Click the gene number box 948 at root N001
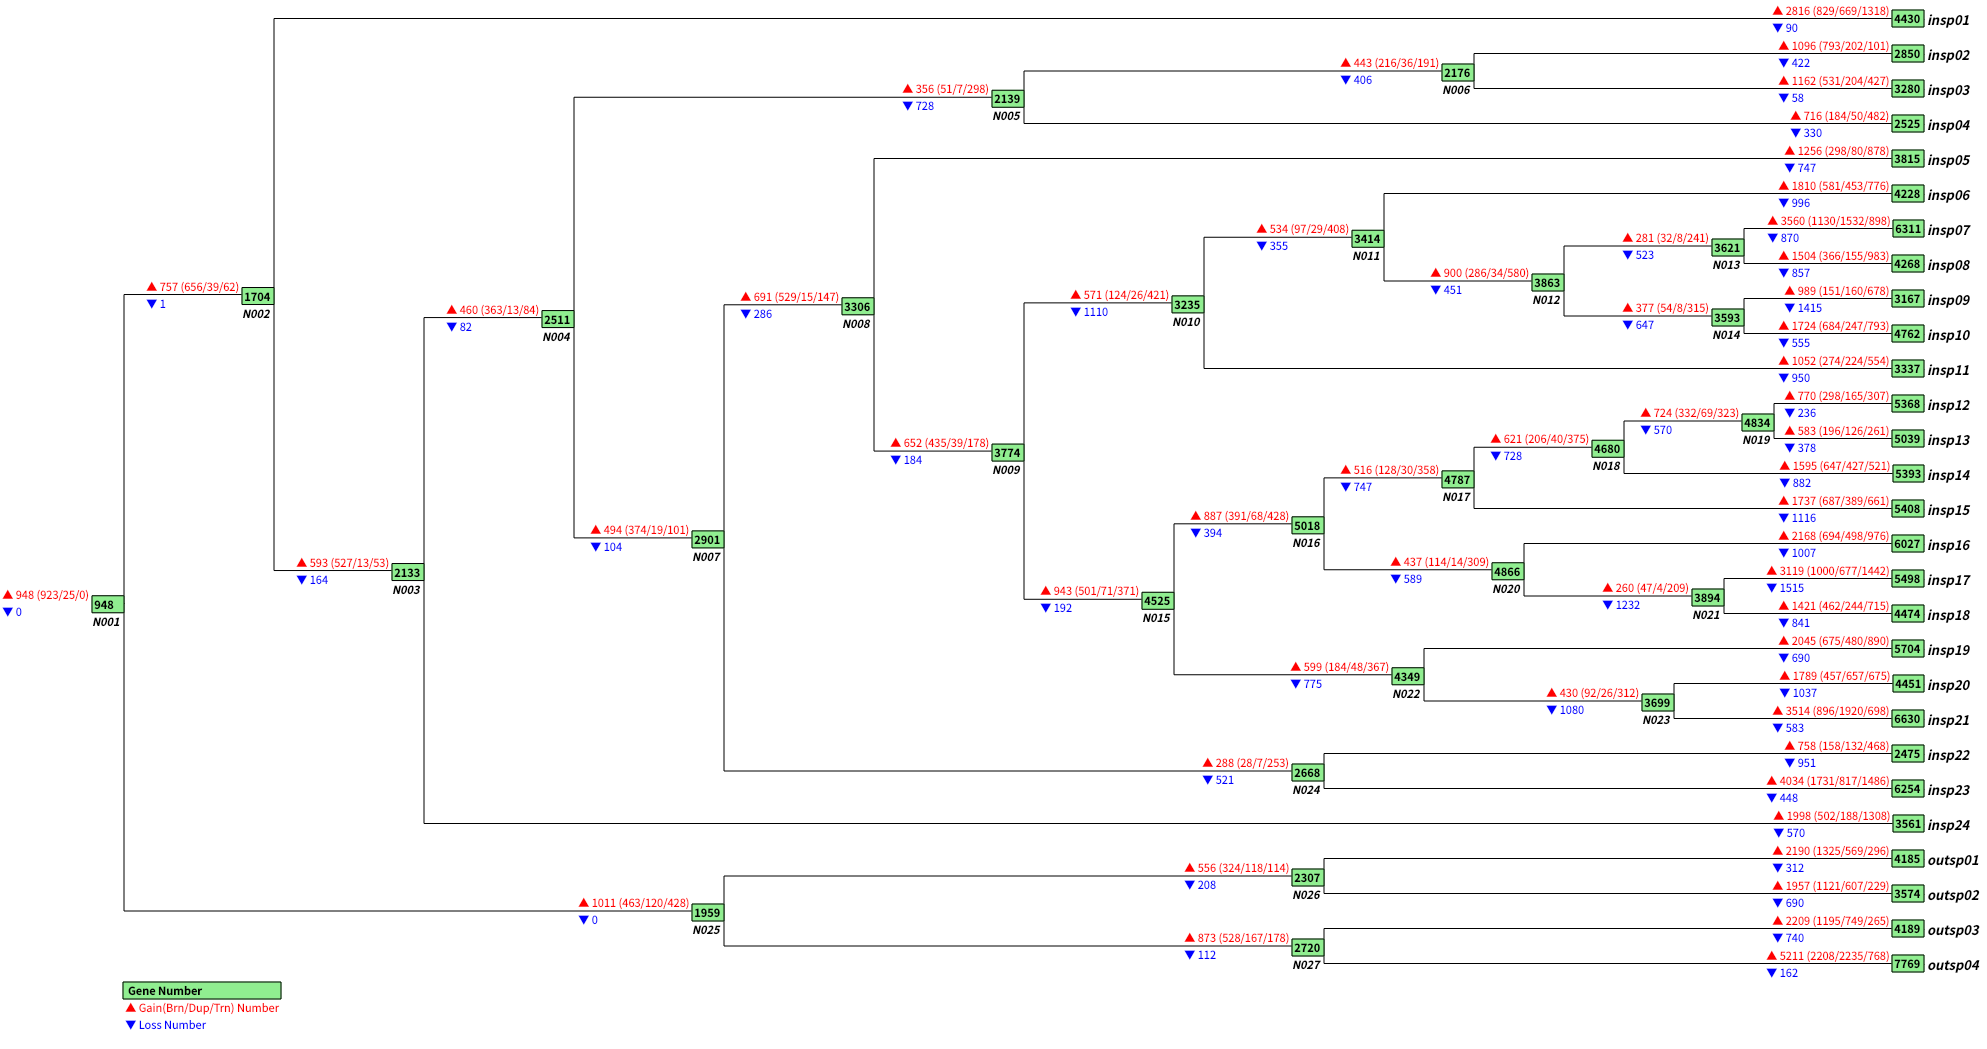The width and height of the screenshot is (1987, 1049). (107, 604)
